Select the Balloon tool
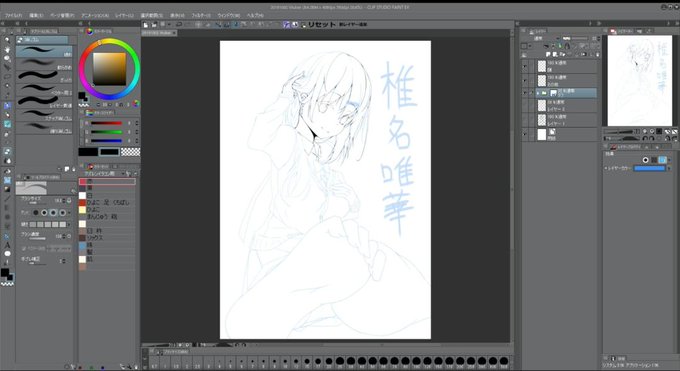This screenshot has height=371, width=680. tap(7, 254)
